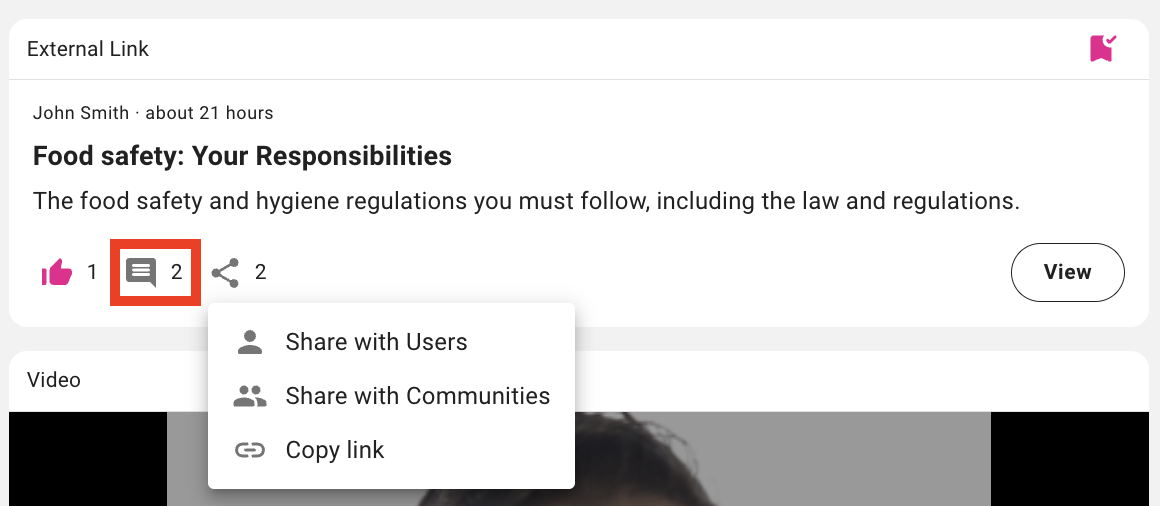This screenshot has width=1160, height=506.
Task: Click the "about 21 hours" timestamp
Action: point(209,113)
